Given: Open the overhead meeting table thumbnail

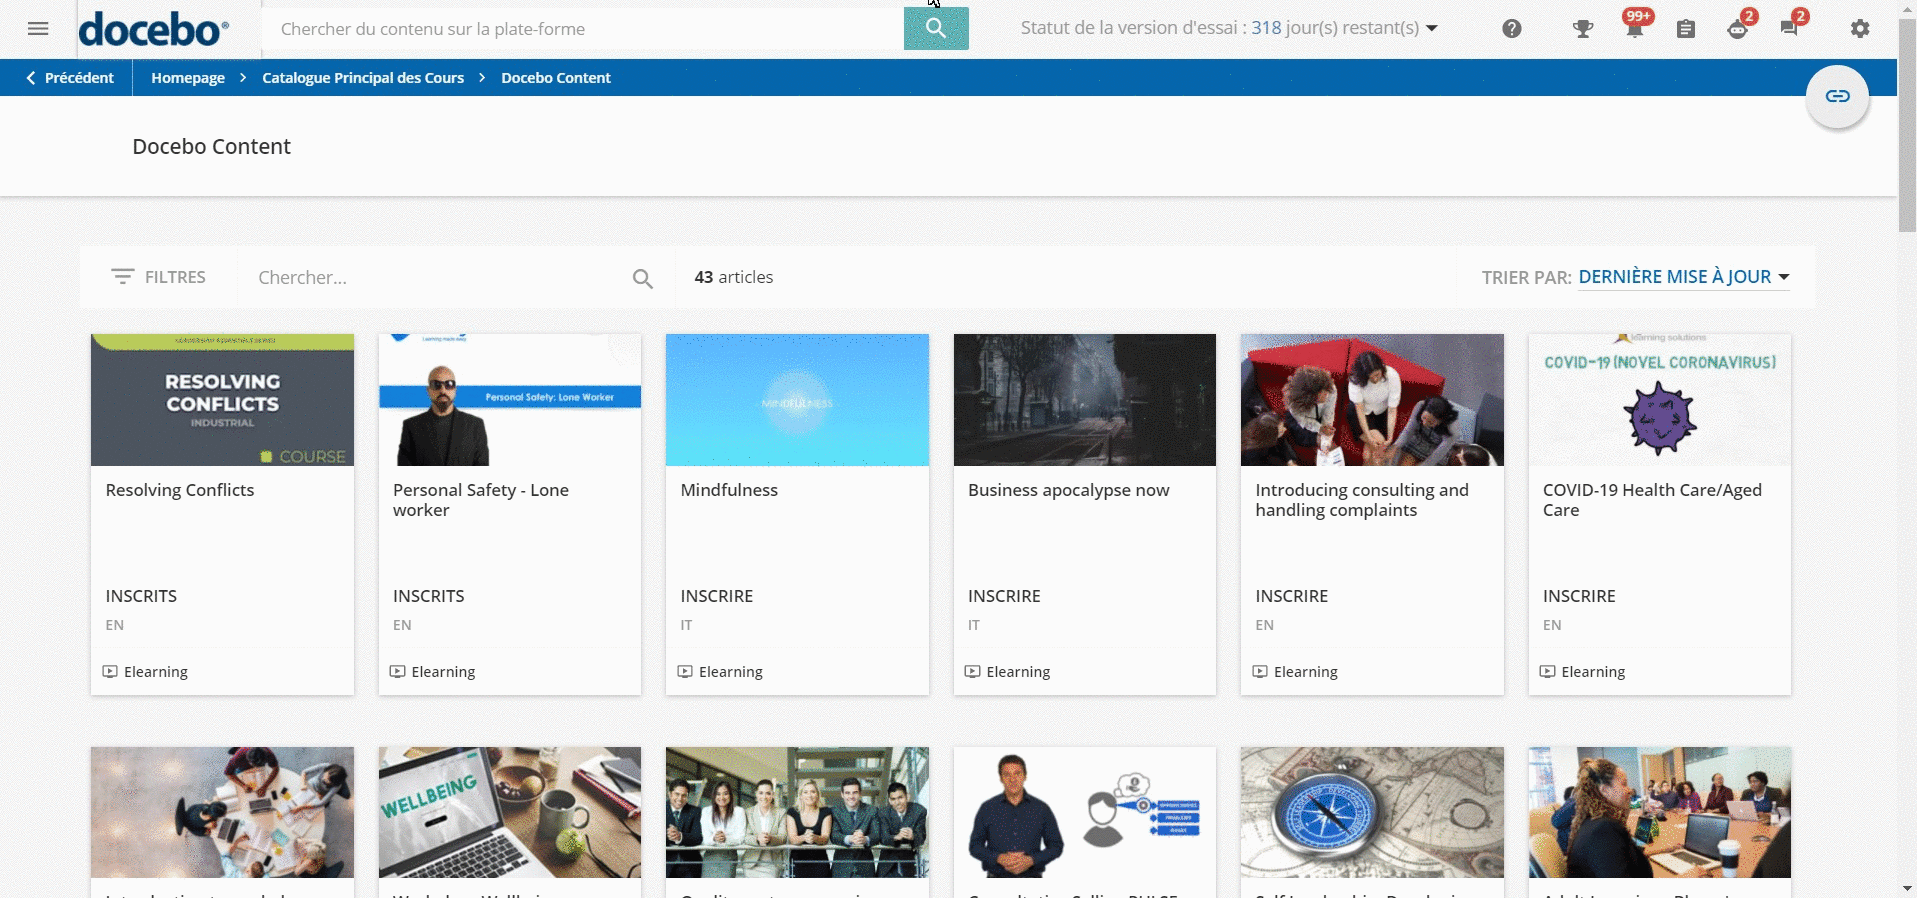Looking at the screenshot, I should 222,812.
